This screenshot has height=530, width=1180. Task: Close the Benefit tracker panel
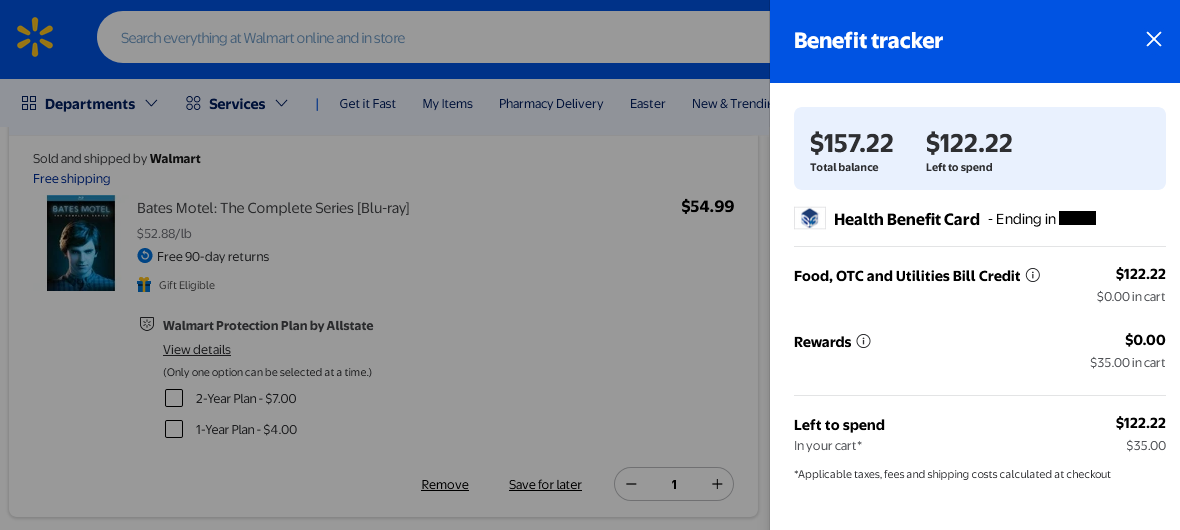1154,39
